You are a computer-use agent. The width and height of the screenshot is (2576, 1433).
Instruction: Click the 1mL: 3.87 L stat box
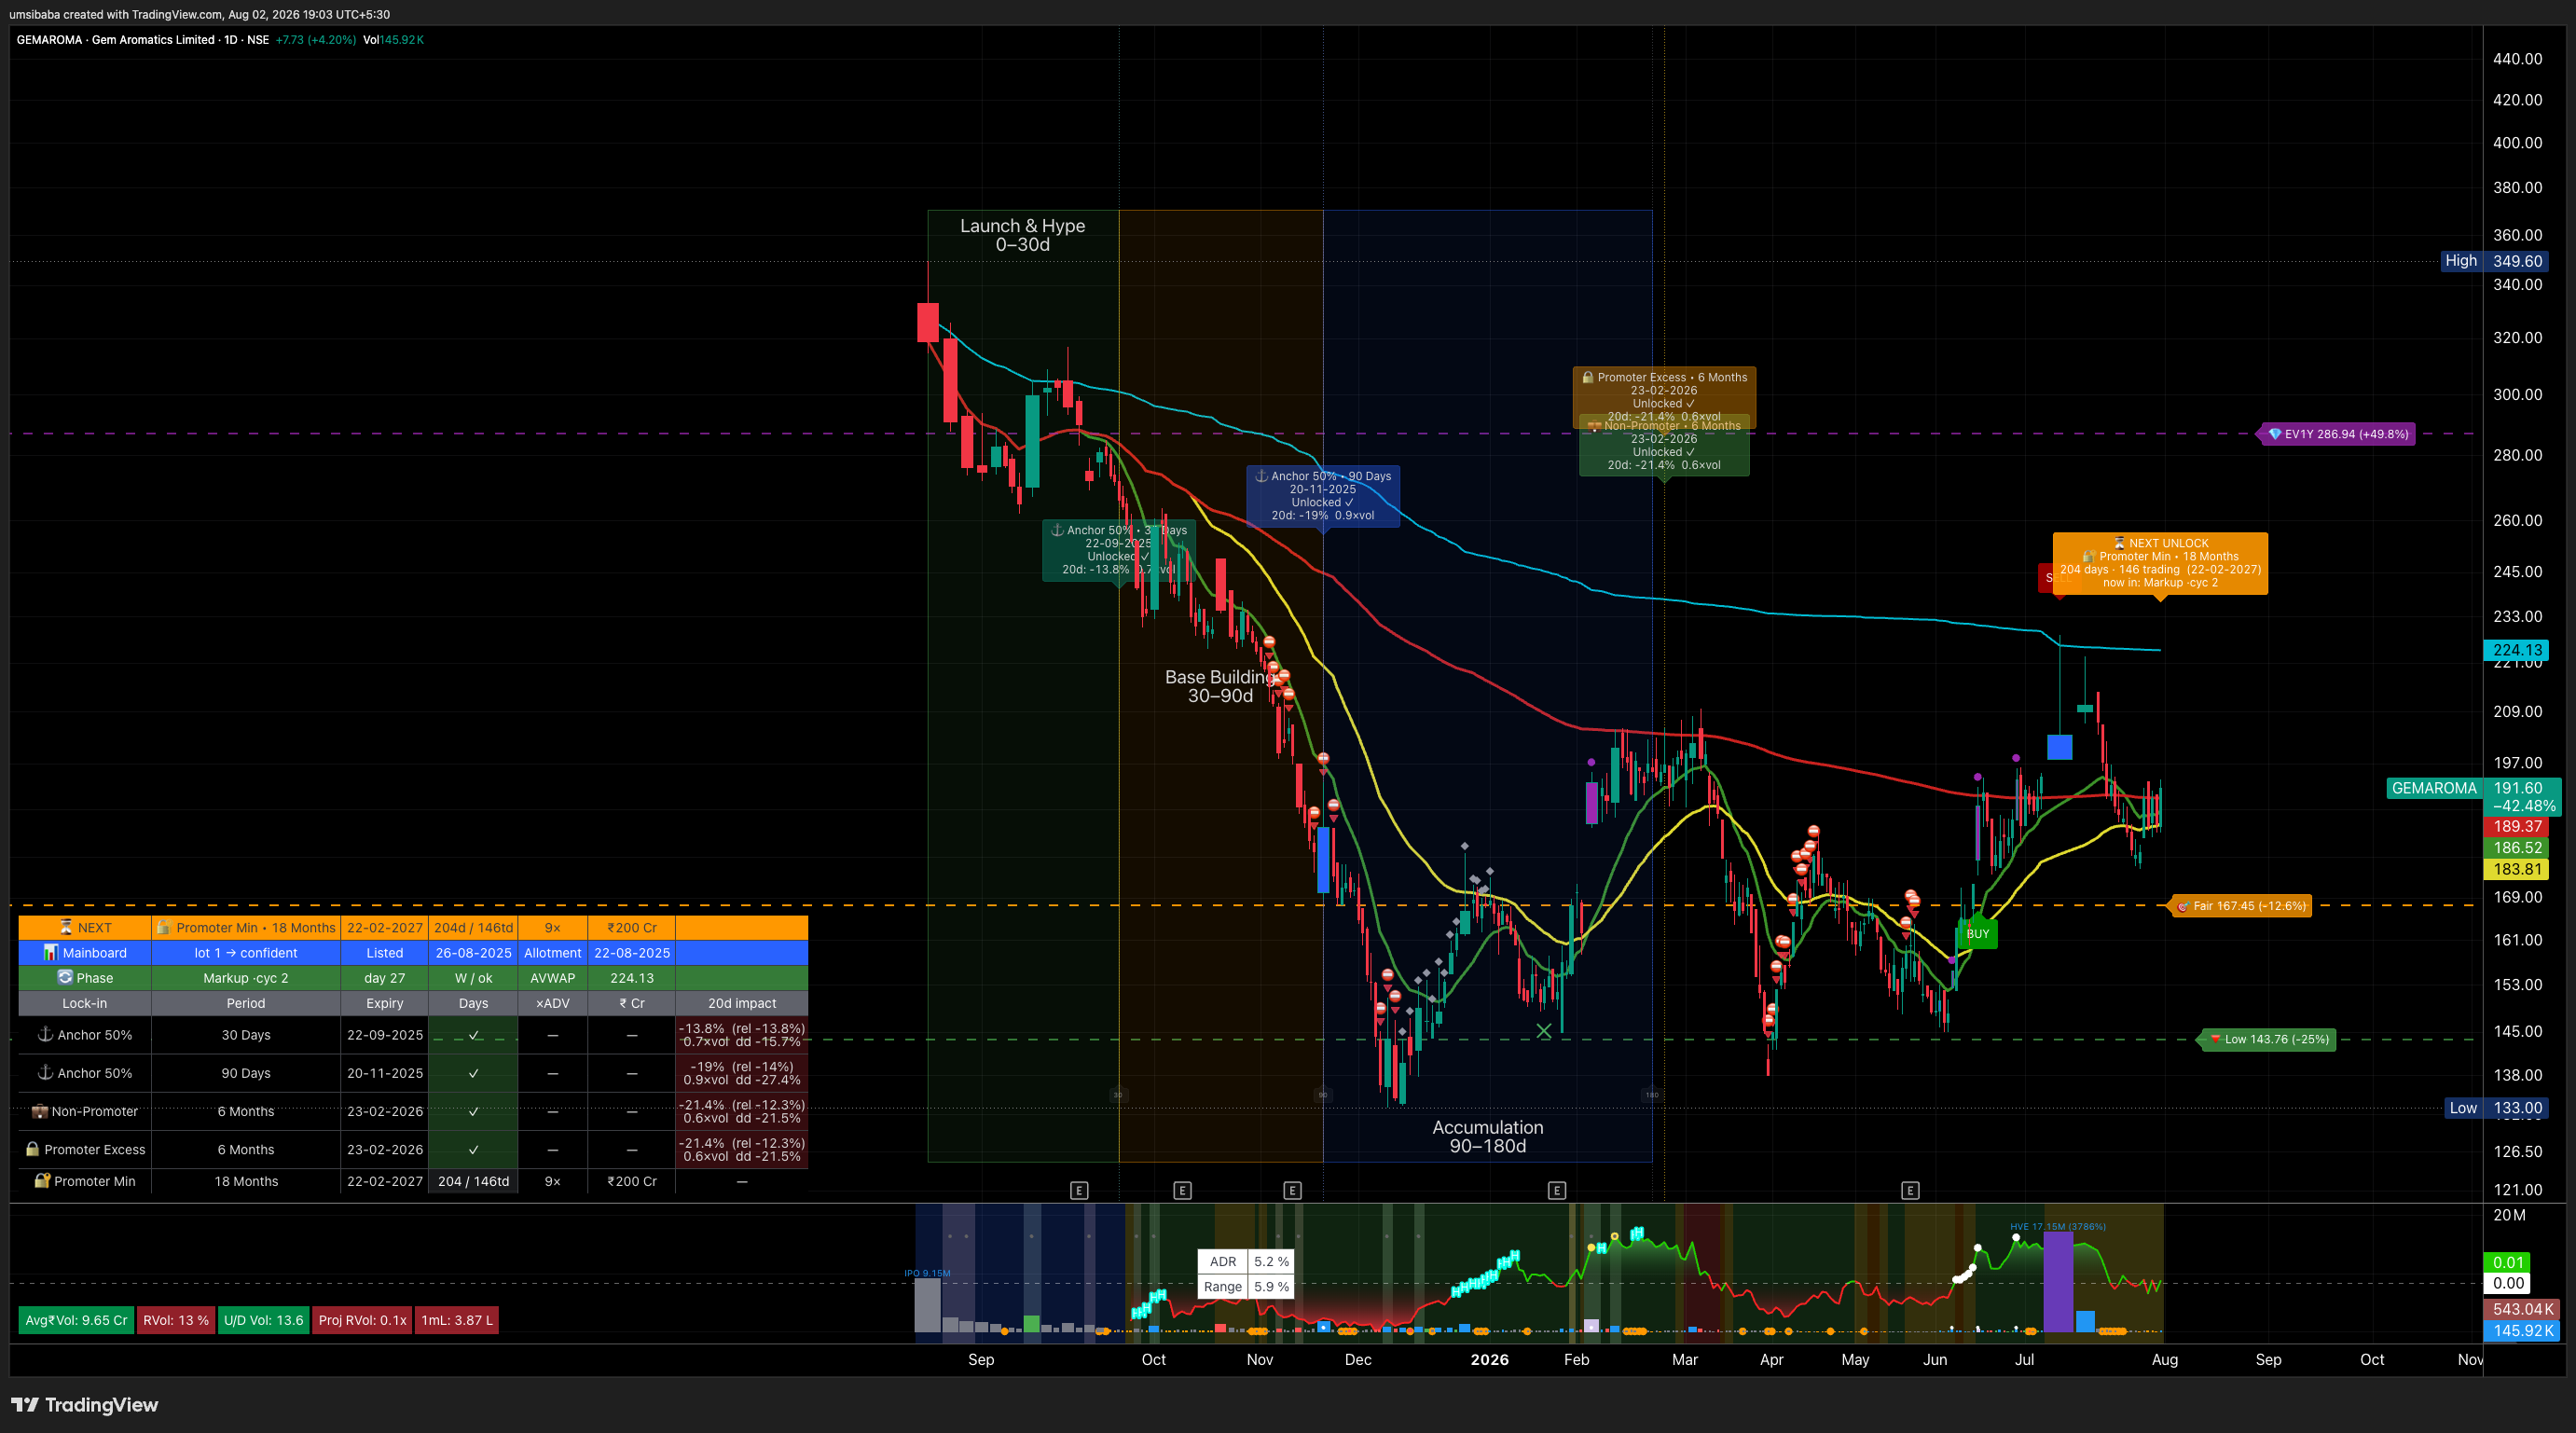pyautogui.click(x=457, y=1320)
